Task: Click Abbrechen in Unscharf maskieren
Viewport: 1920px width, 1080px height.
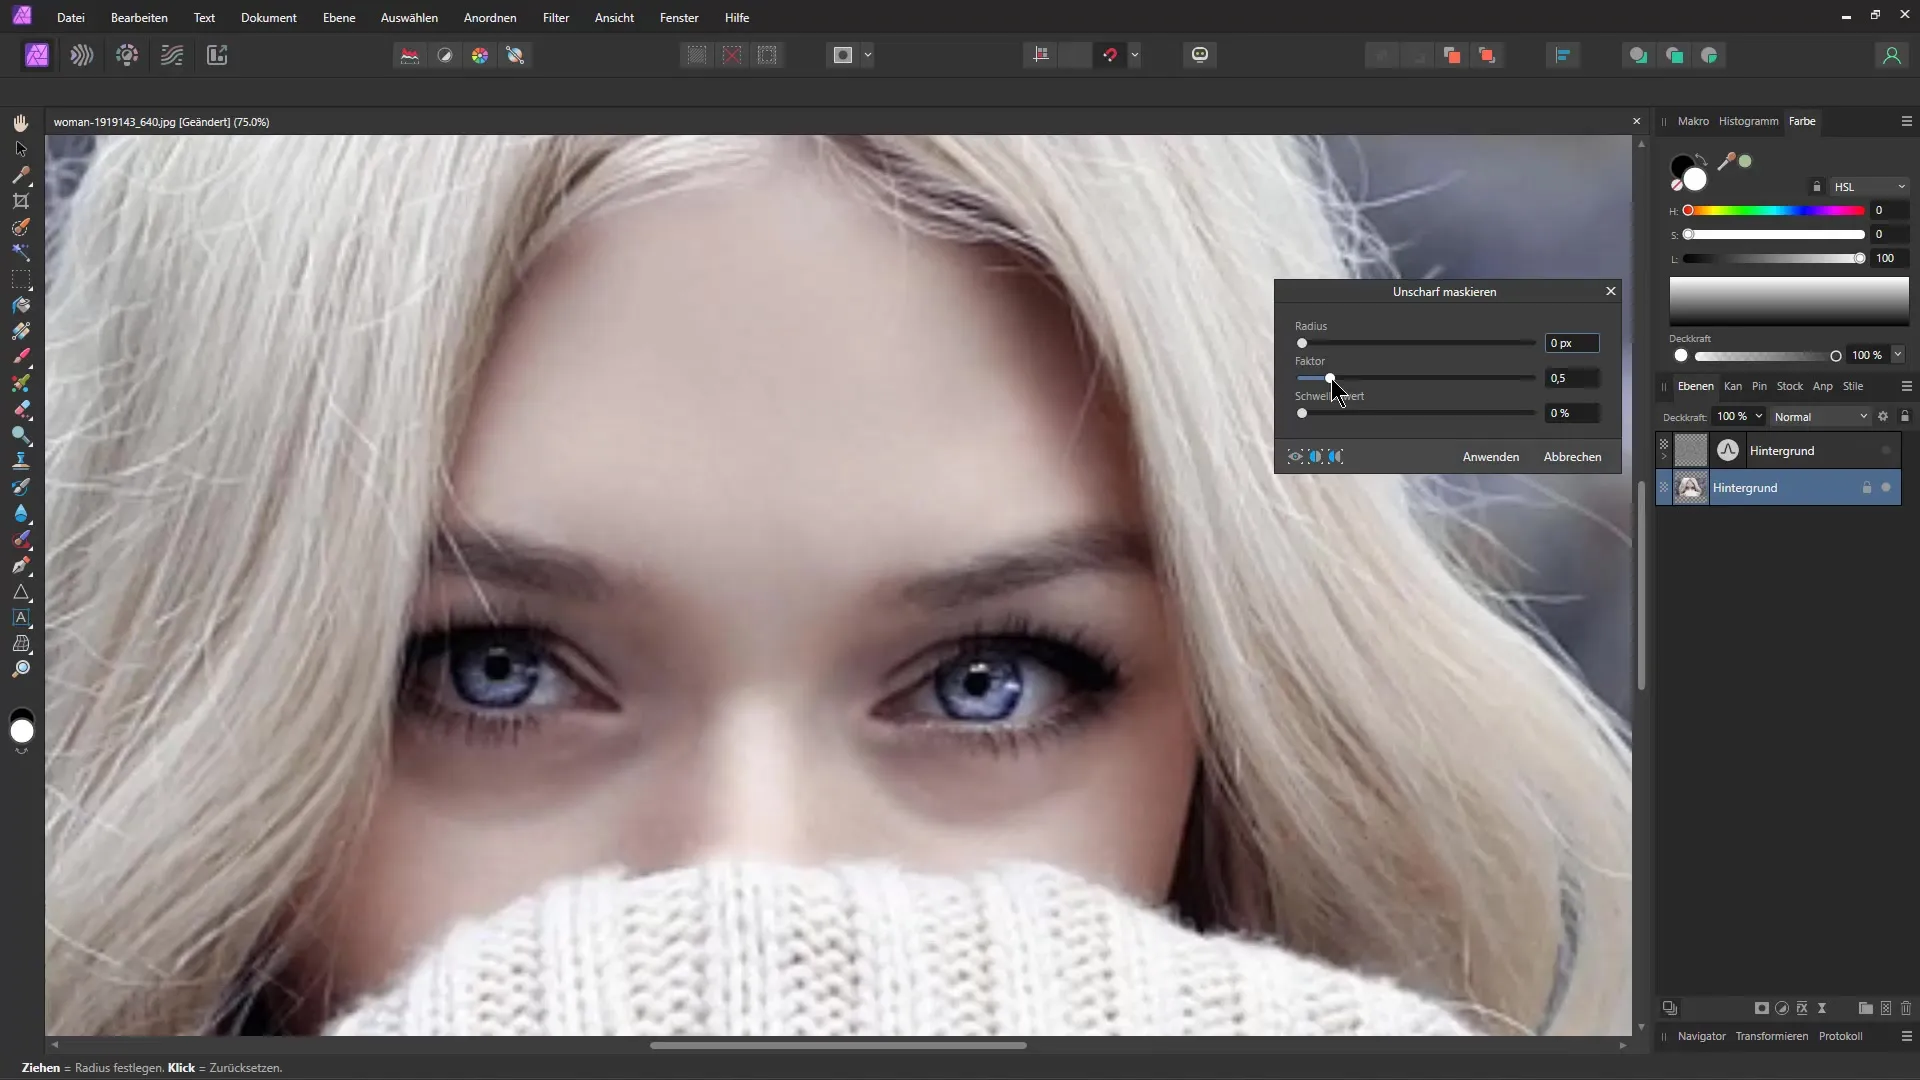Action: click(1572, 457)
